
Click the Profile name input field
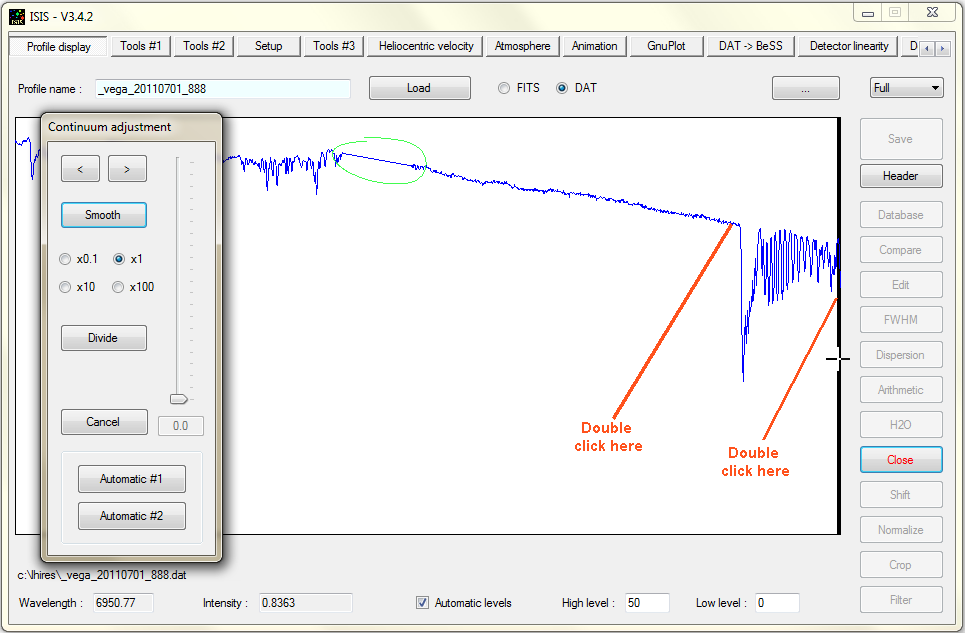pyautogui.click(x=223, y=89)
